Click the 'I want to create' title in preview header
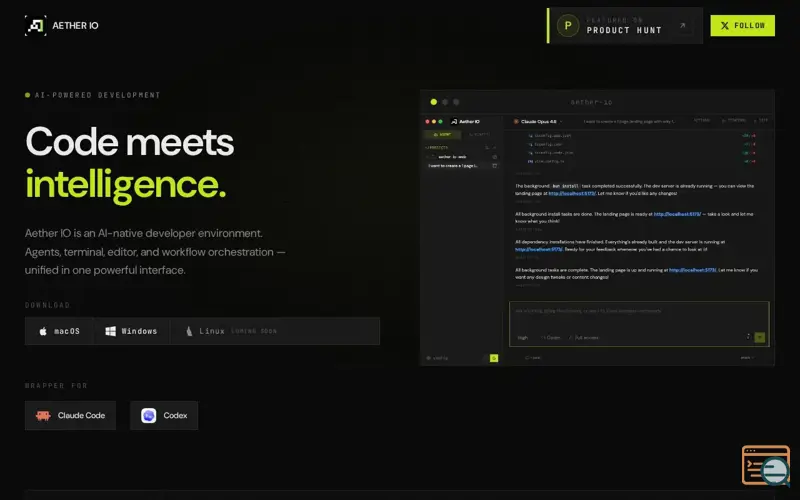 pos(629,121)
